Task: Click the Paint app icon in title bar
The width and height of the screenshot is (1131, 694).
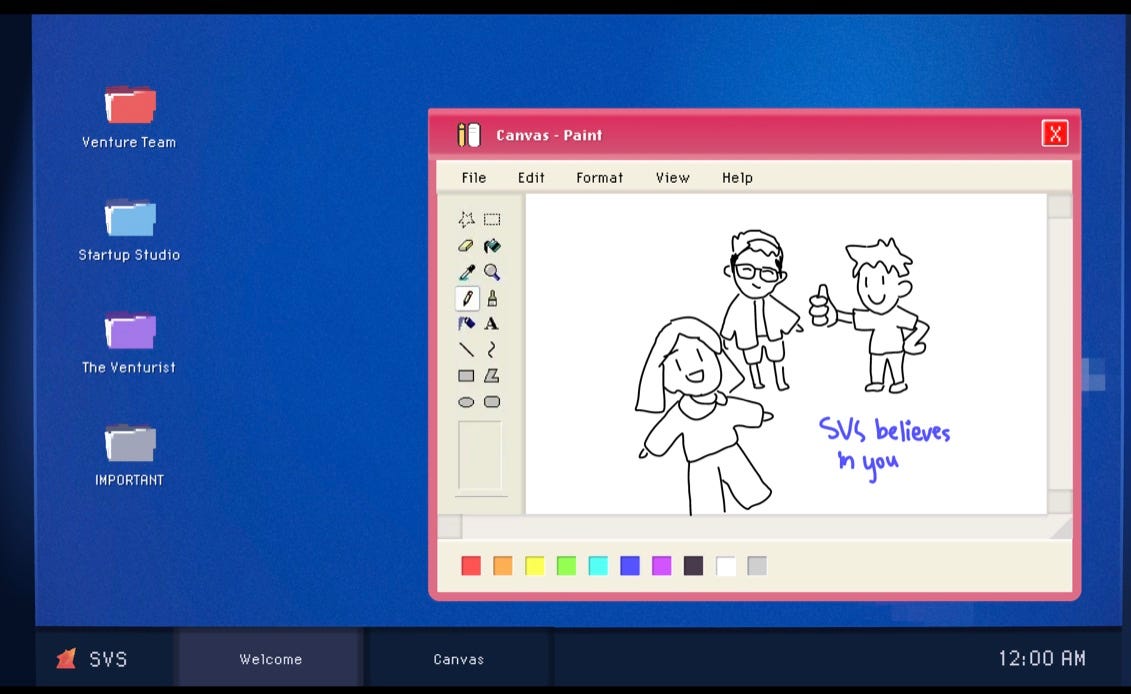Action: pyautogui.click(x=469, y=135)
